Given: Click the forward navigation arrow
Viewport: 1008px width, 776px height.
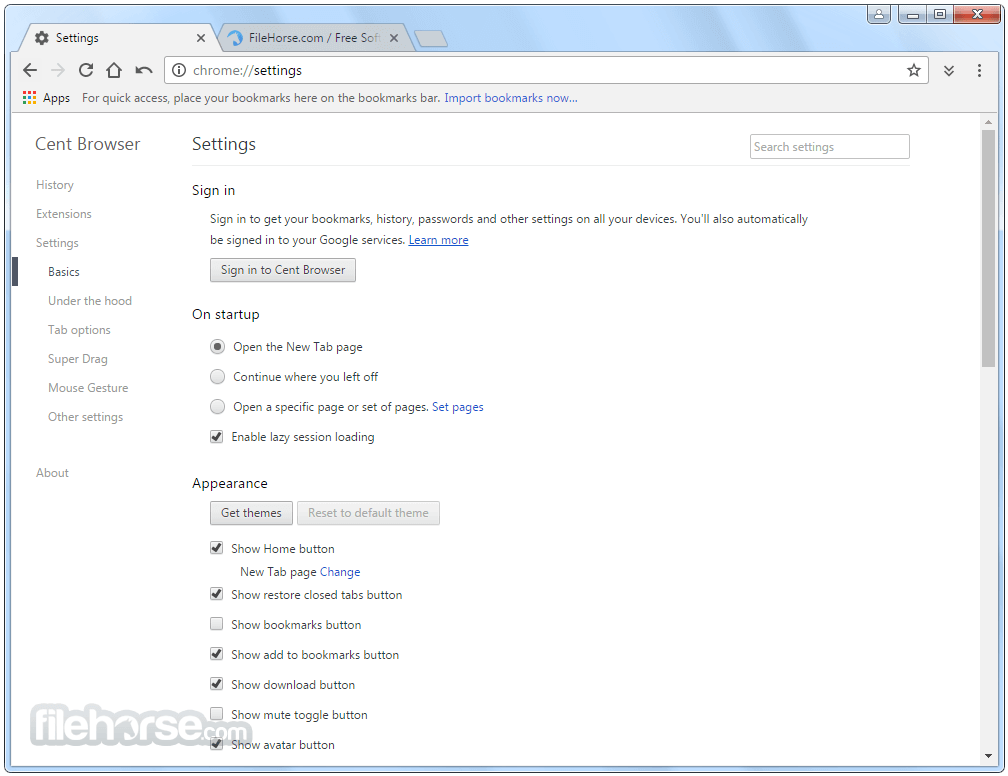Looking at the screenshot, I should [58, 70].
